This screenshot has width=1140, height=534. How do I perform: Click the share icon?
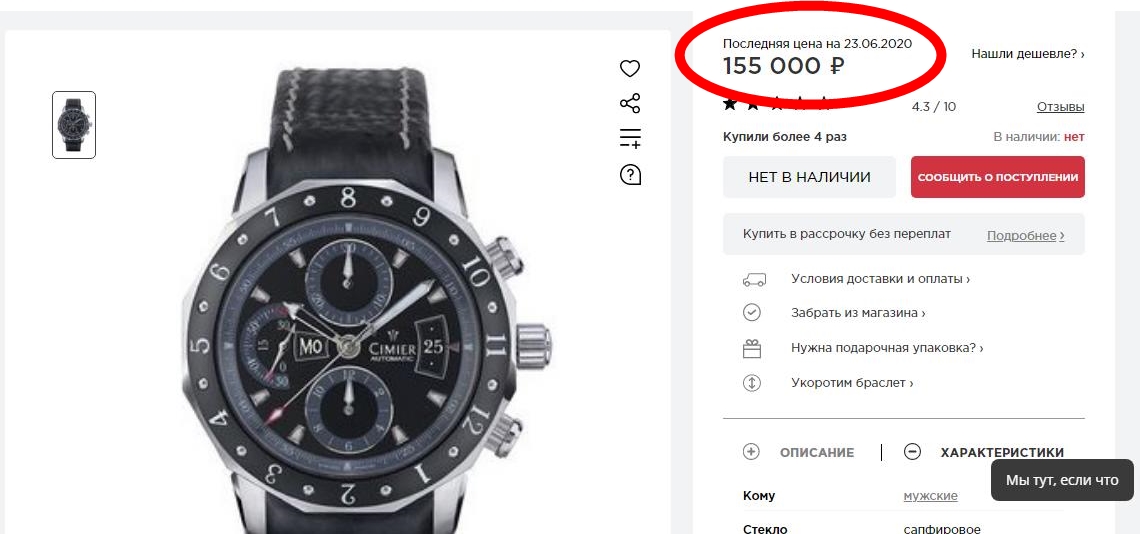click(x=630, y=104)
